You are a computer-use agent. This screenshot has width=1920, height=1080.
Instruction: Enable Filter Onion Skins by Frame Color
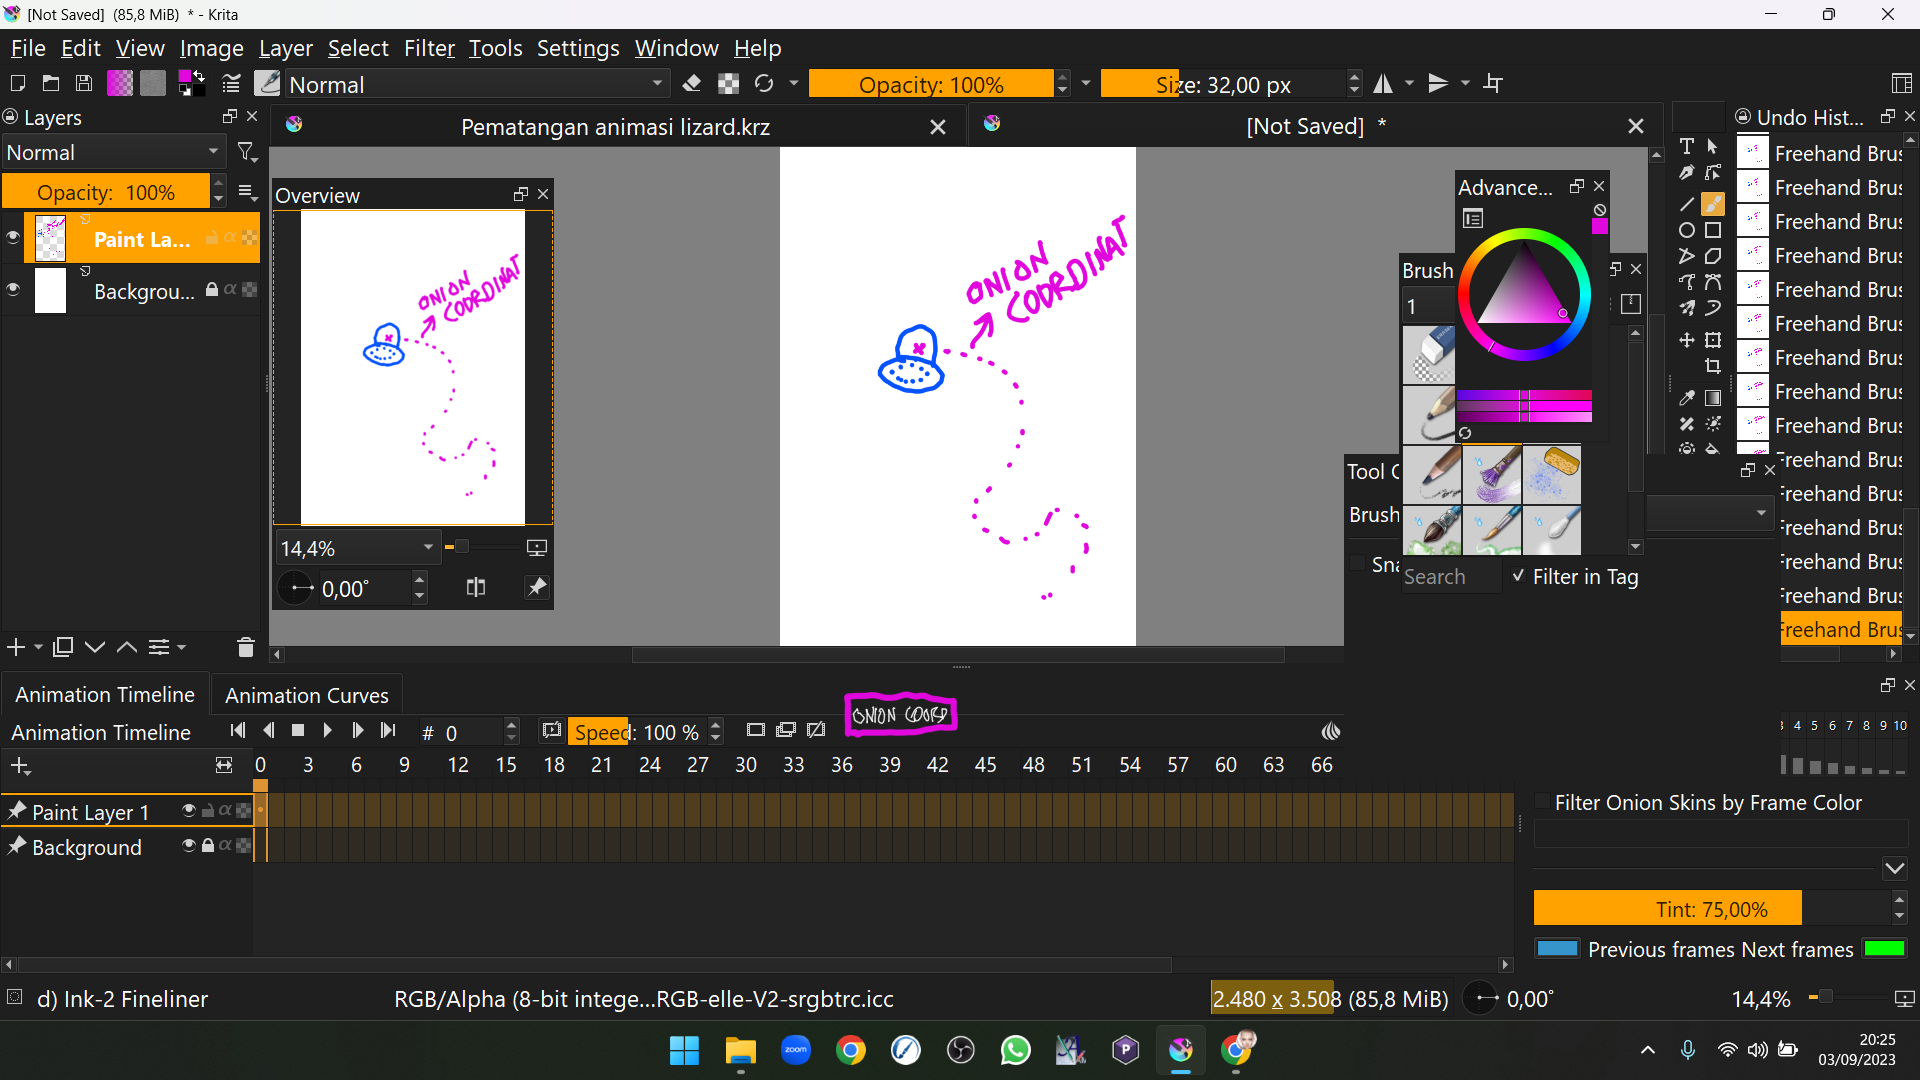coord(1543,802)
